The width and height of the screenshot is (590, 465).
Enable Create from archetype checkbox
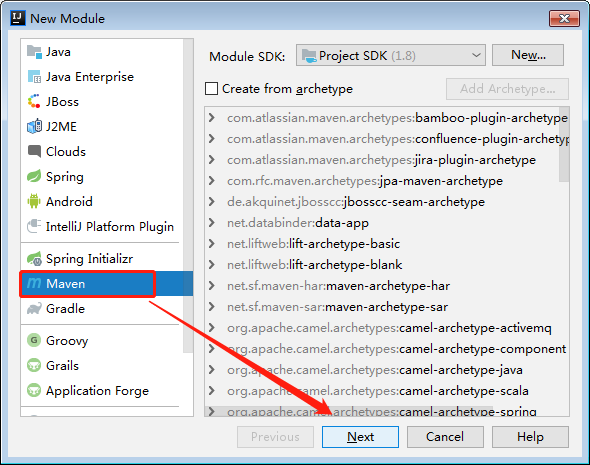click(211, 89)
